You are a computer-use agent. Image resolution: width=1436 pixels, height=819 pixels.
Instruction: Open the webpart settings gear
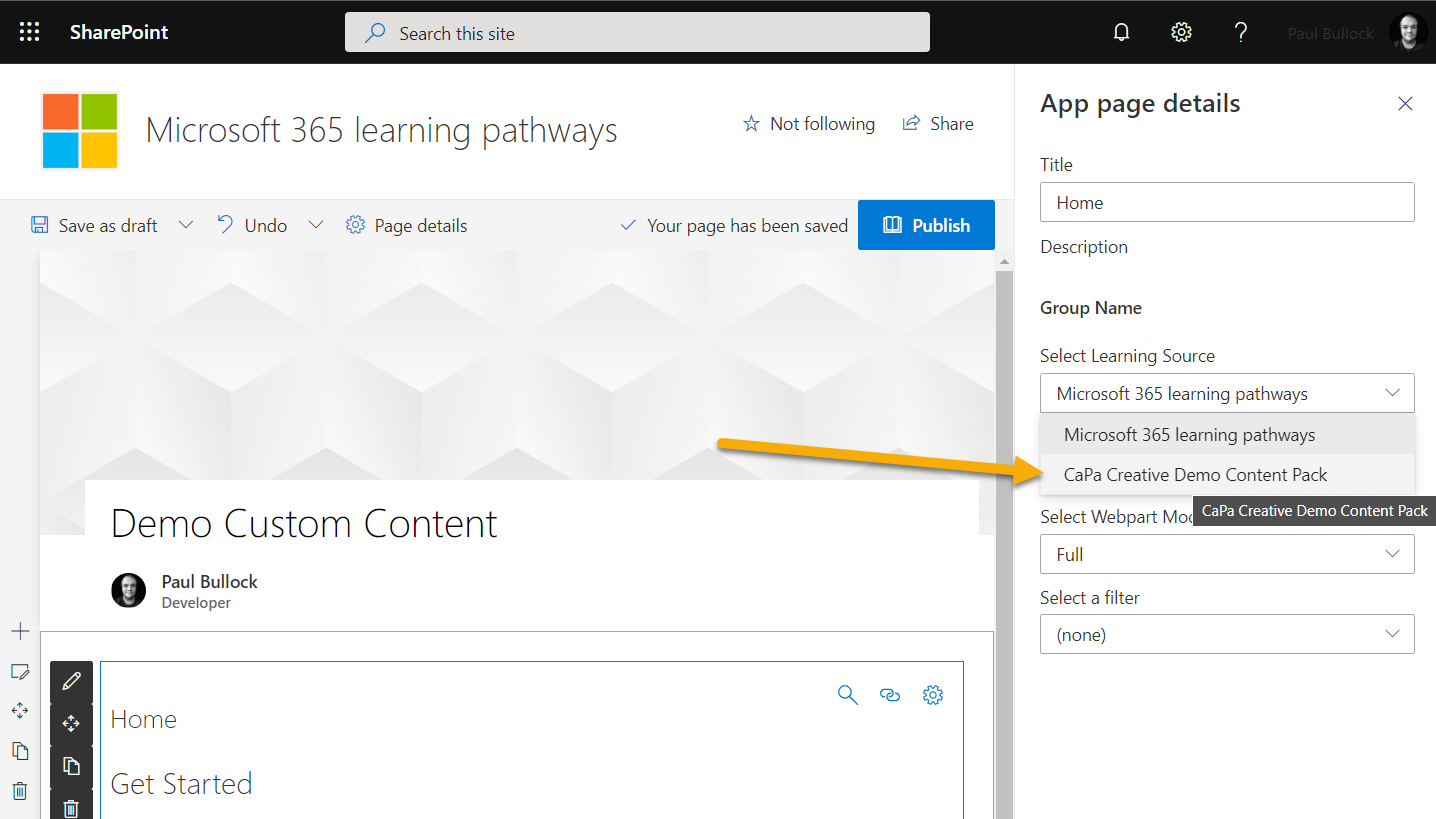(x=932, y=694)
